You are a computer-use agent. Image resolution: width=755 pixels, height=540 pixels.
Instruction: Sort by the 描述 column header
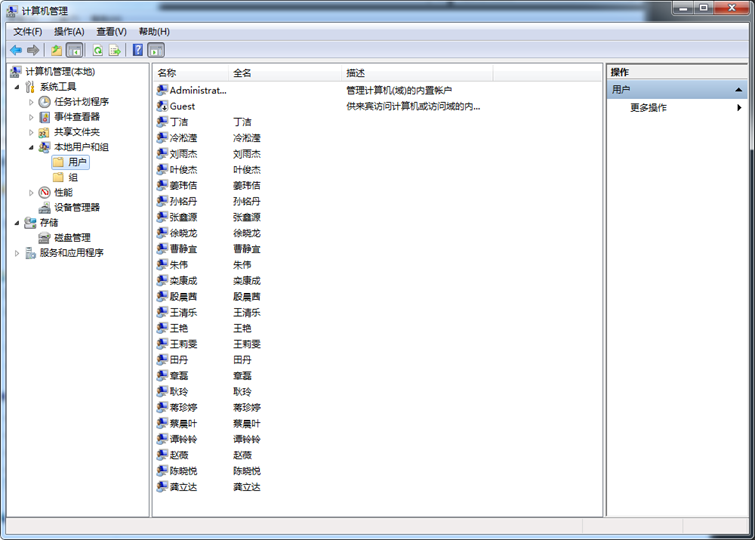(x=417, y=73)
